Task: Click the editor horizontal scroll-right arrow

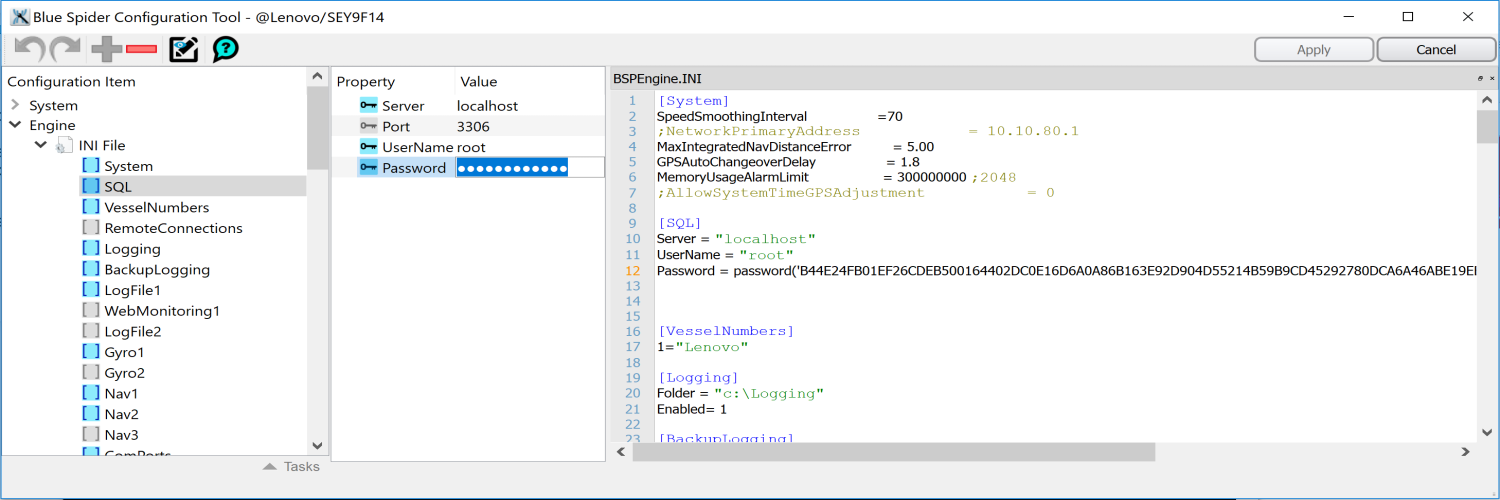Action: 1466,452
